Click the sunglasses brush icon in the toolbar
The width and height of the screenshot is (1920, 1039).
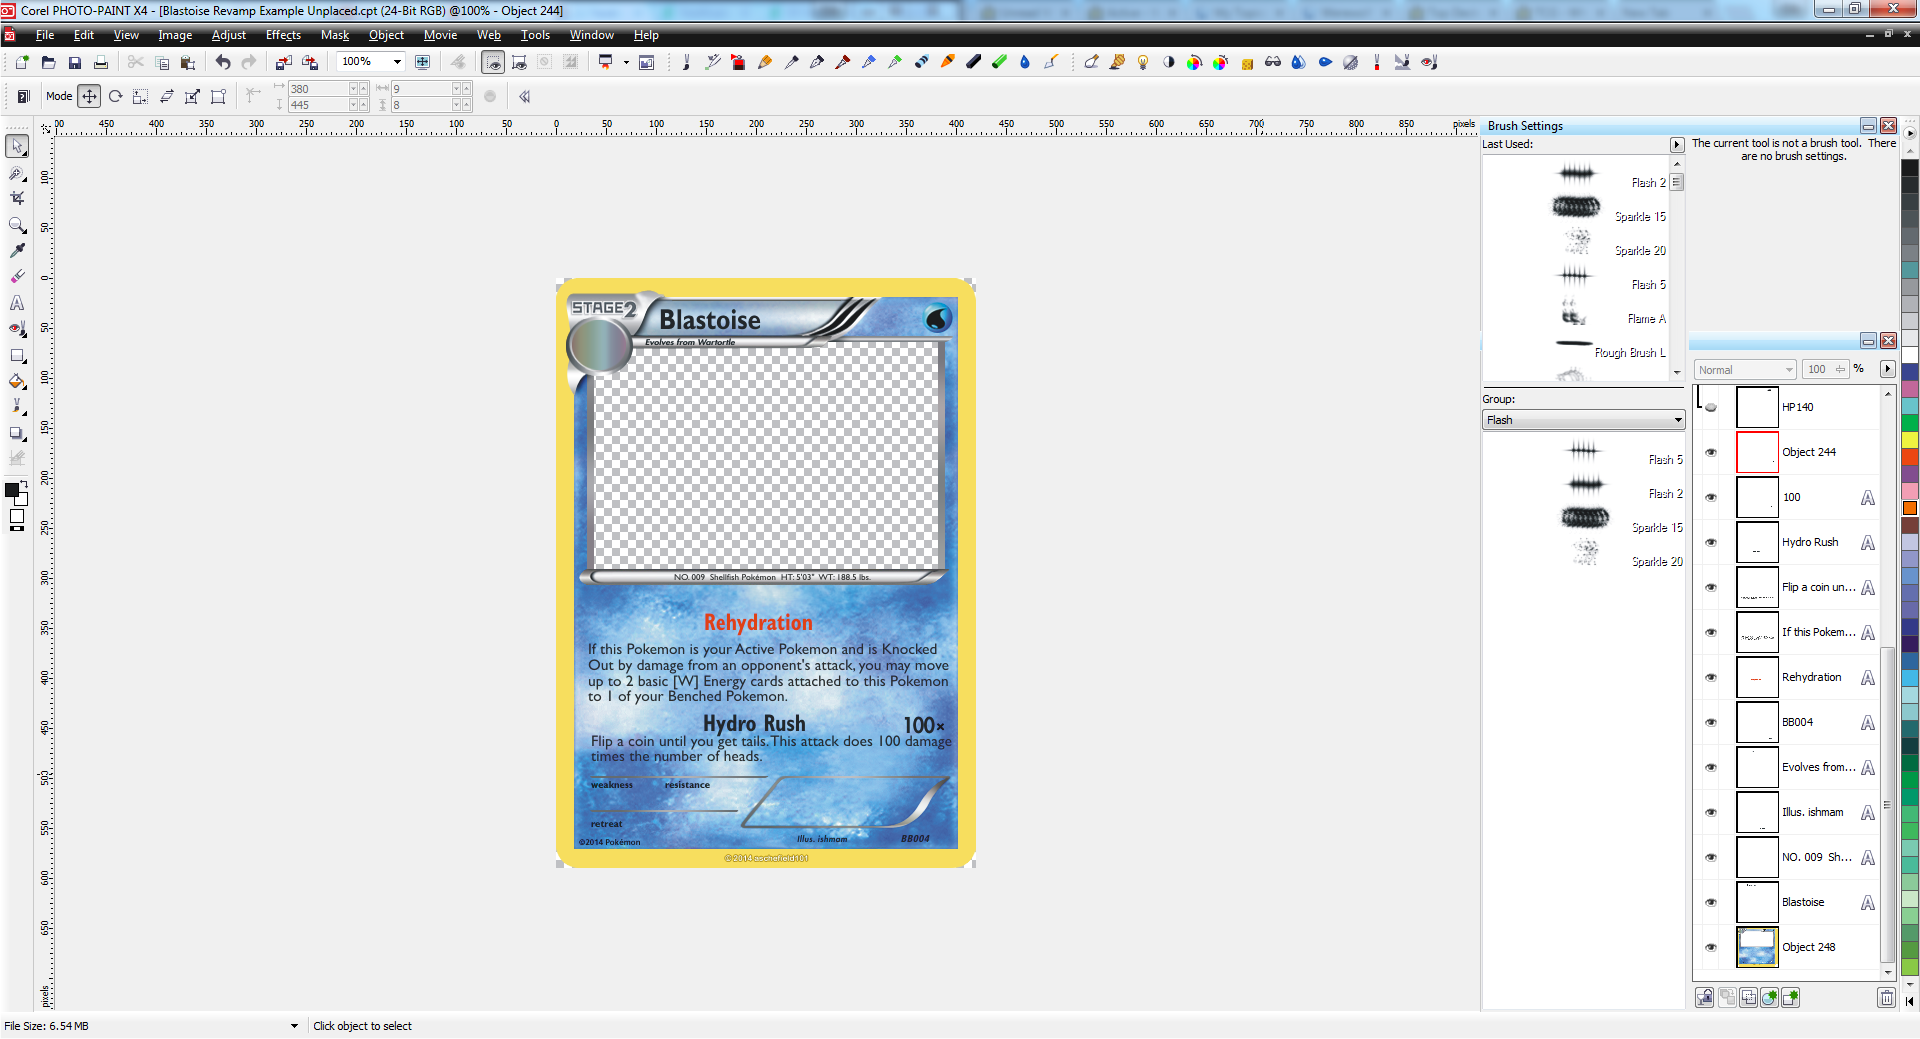pyautogui.click(x=1273, y=62)
